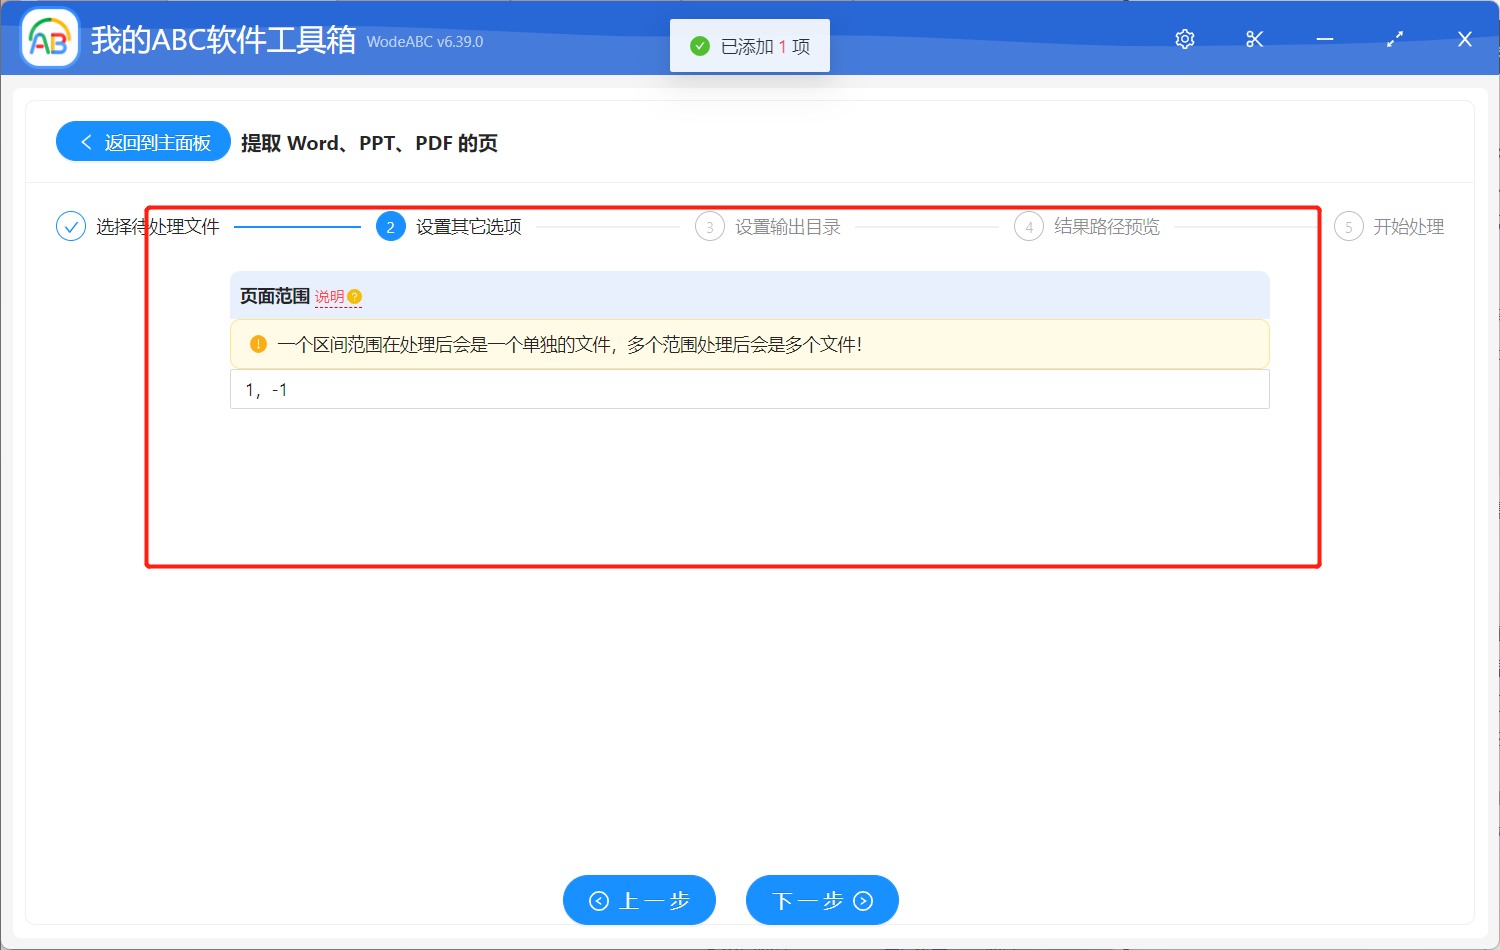The width and height of the screenshot is (1500, 950).
Task: Go back to the main panel
Action: 144,142
